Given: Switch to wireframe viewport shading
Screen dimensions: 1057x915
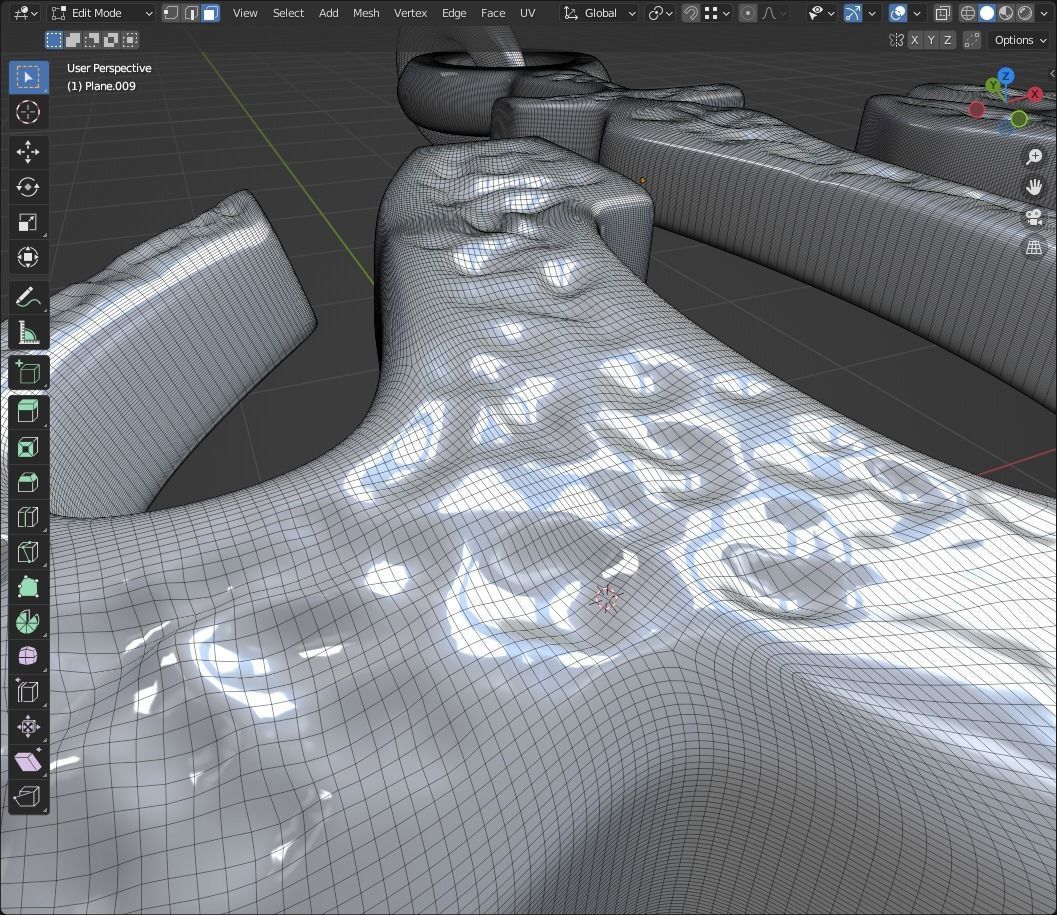Looking at the screenshot, I should coord(968,13).
